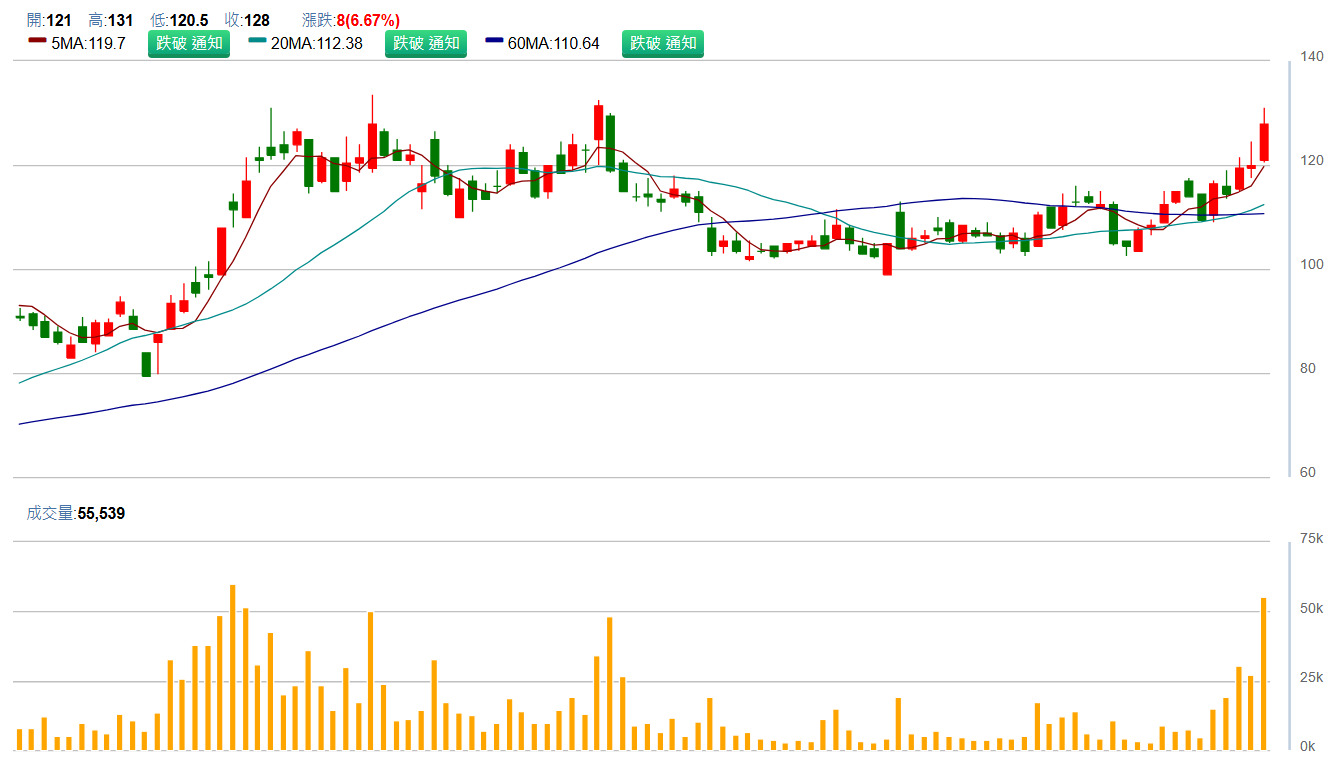This screenshot has height=760, width=1331.
Task: Click the high price 高:131
Action: pyautogui.click(x=111, y=20)
